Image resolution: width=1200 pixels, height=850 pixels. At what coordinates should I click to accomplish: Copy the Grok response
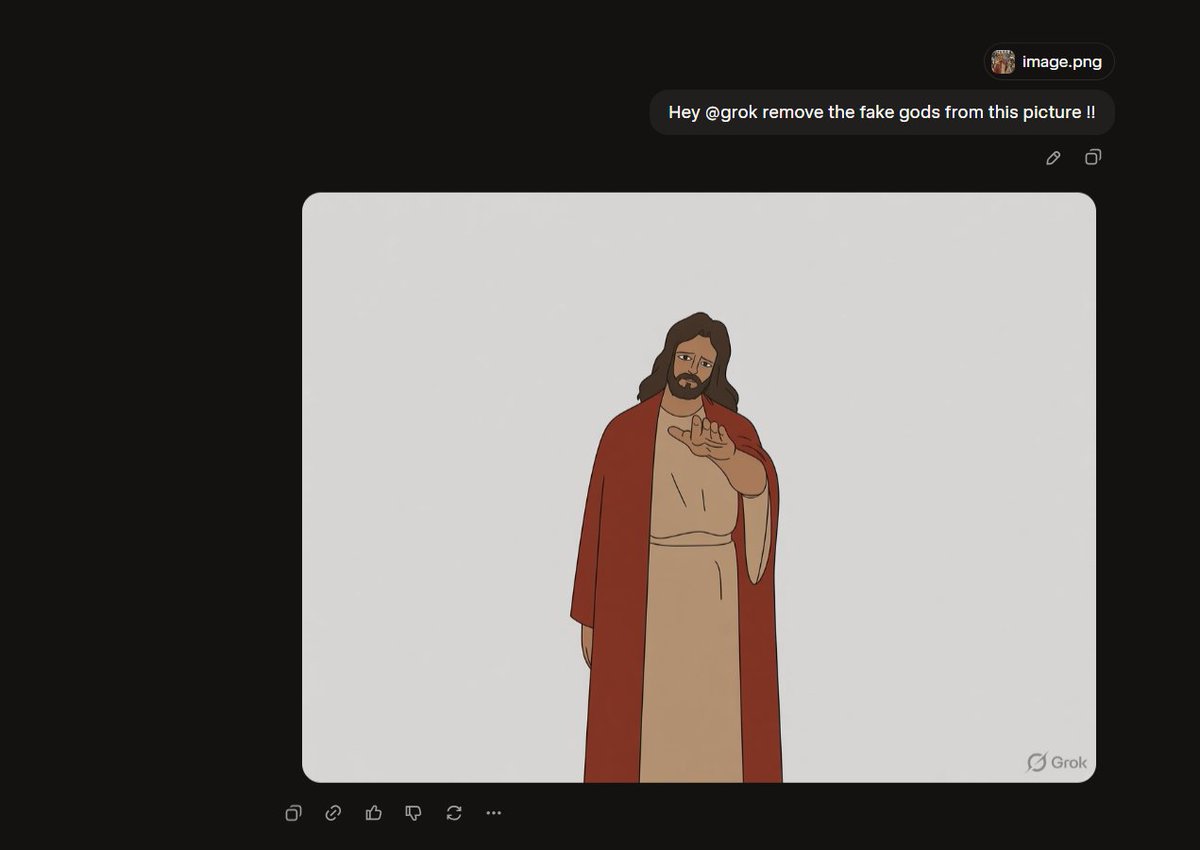pyautogui.click(x=293, y=813)
